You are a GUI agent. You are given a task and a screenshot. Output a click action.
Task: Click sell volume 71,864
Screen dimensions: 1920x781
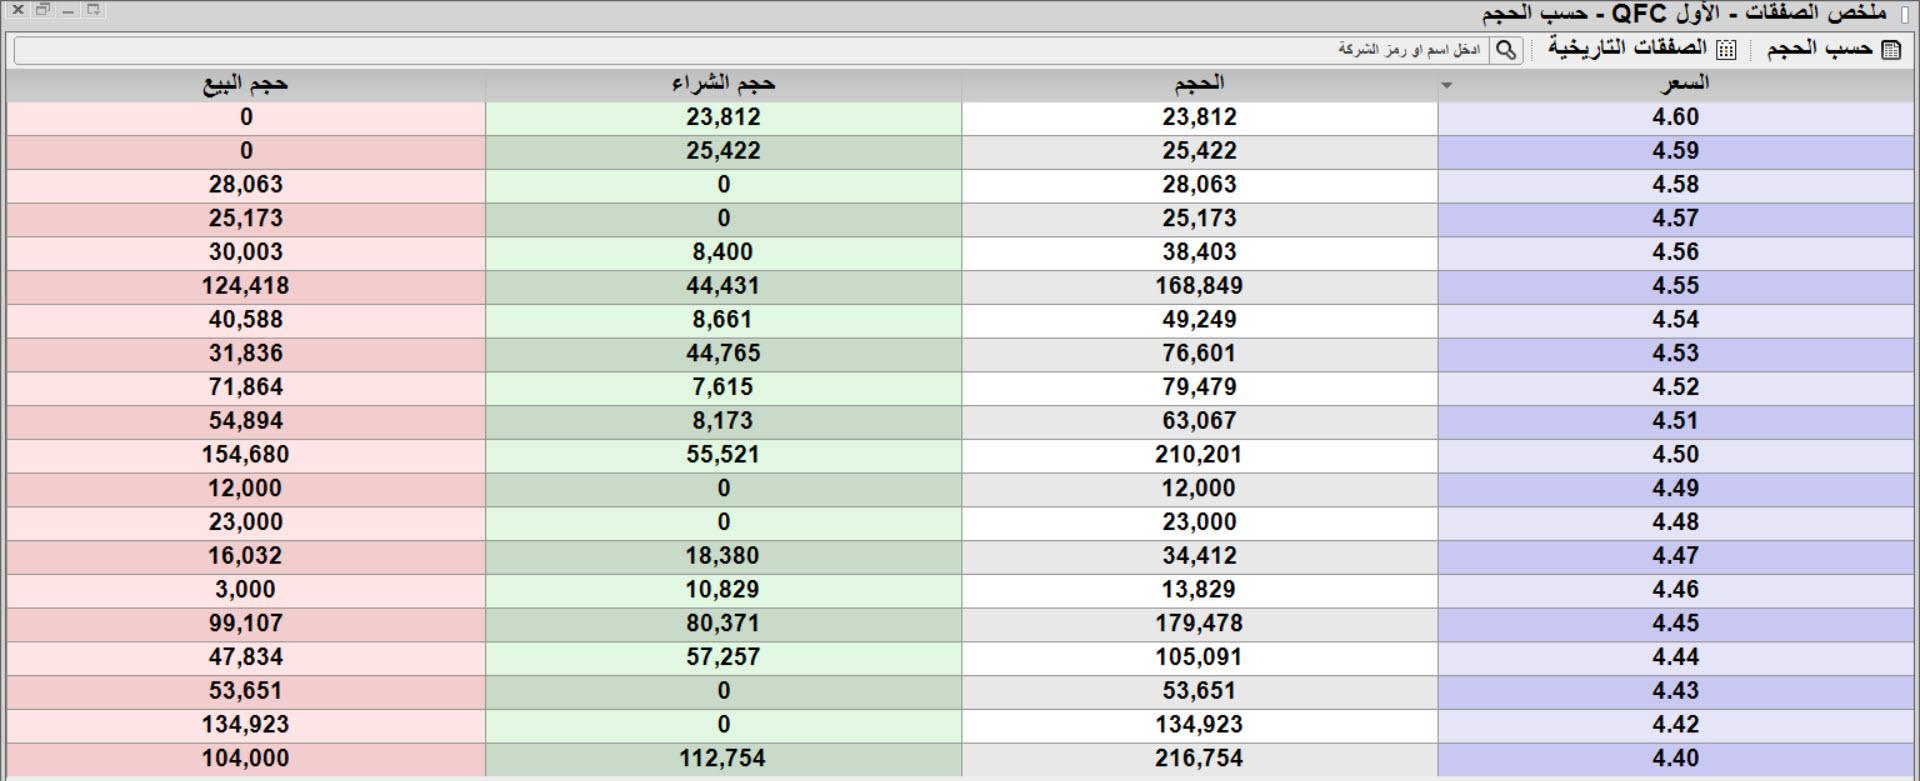(246, 388)
